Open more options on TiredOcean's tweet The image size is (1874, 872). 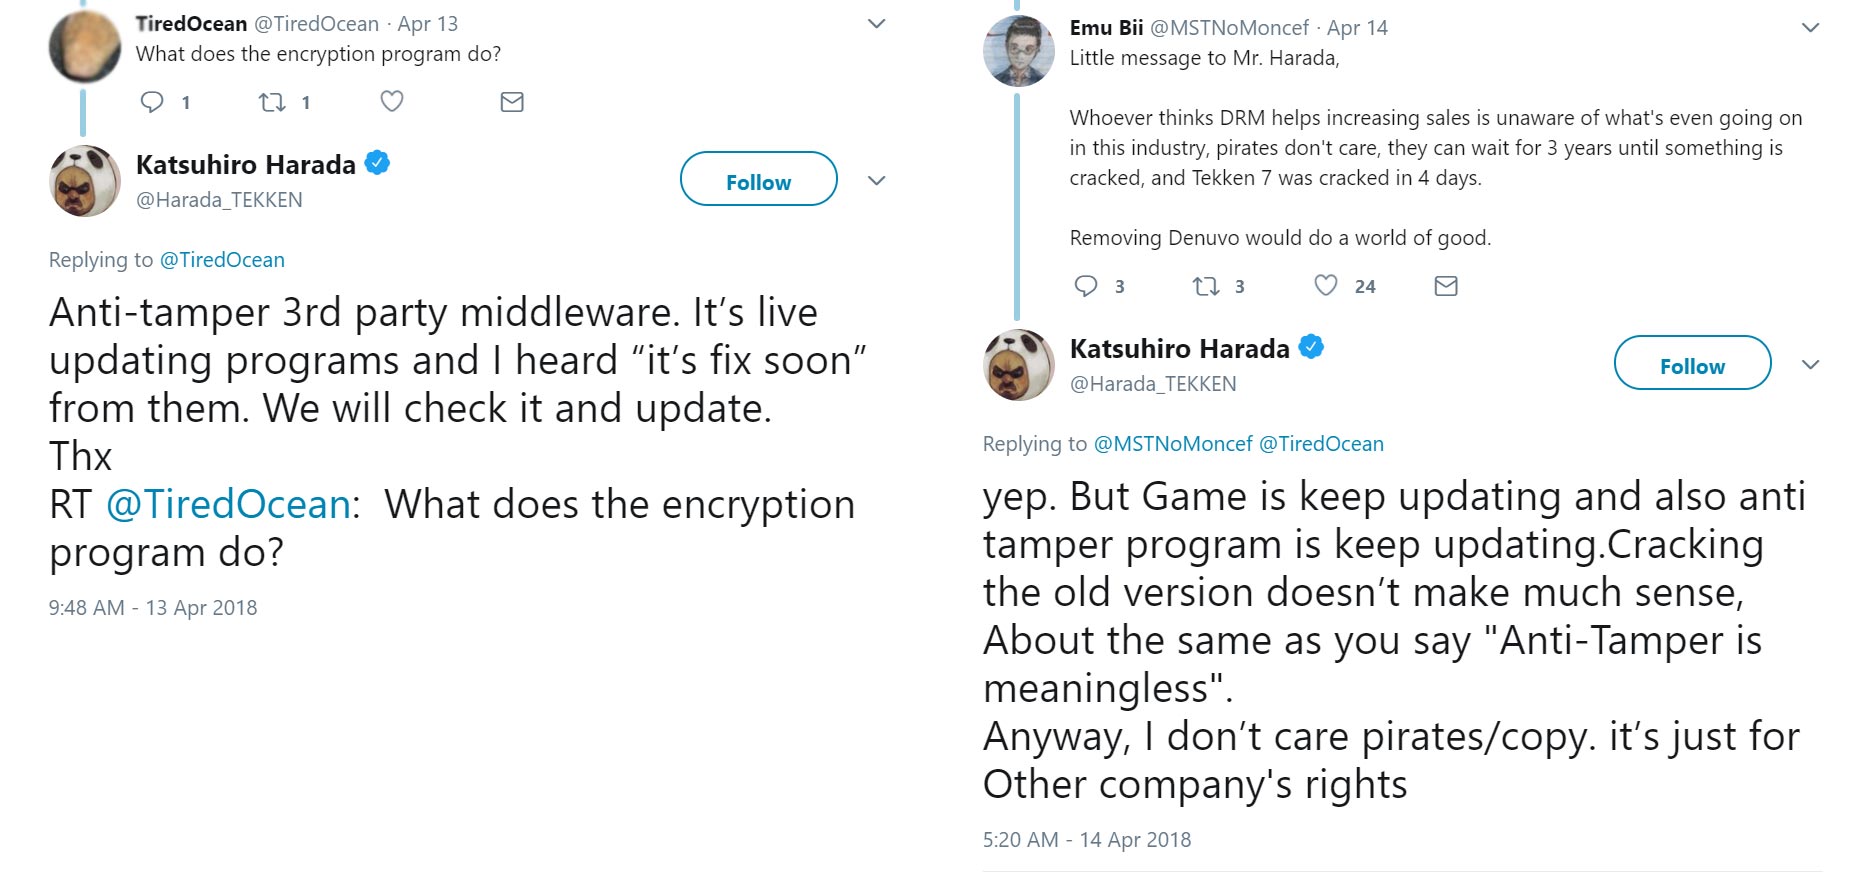877,24
